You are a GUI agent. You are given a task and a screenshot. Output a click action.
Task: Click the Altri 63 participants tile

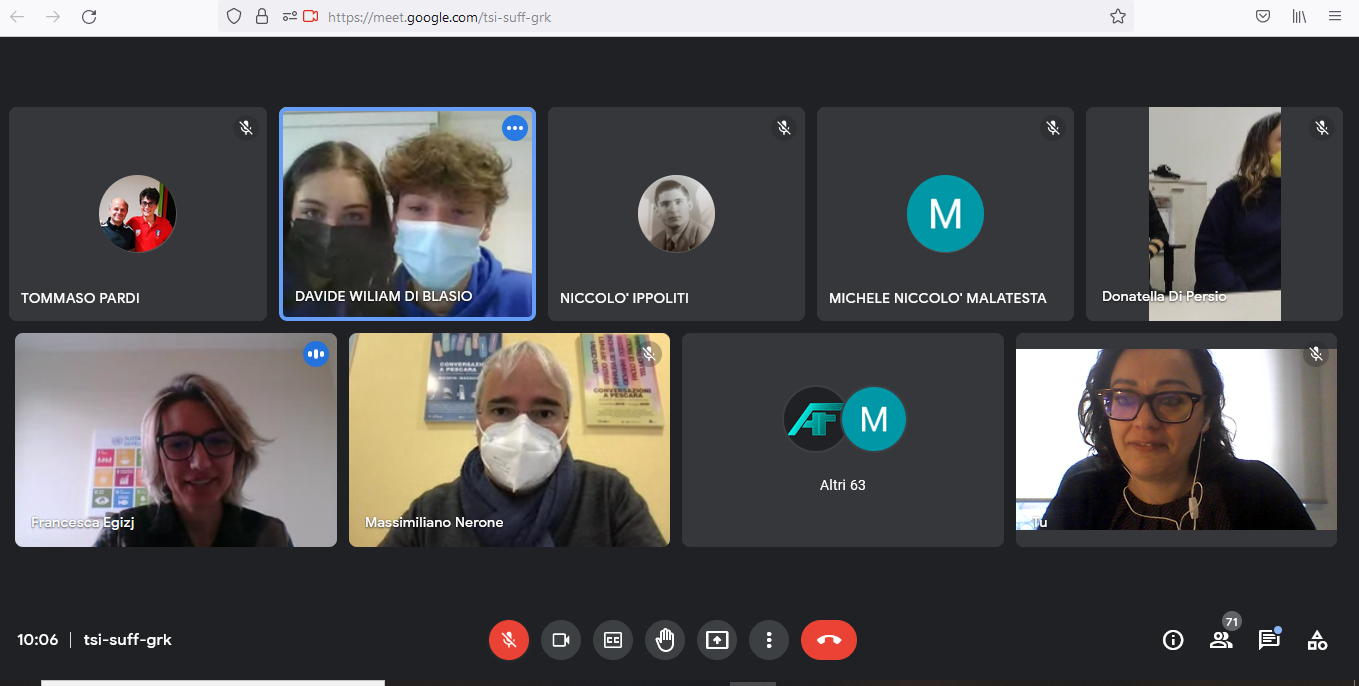842,440
